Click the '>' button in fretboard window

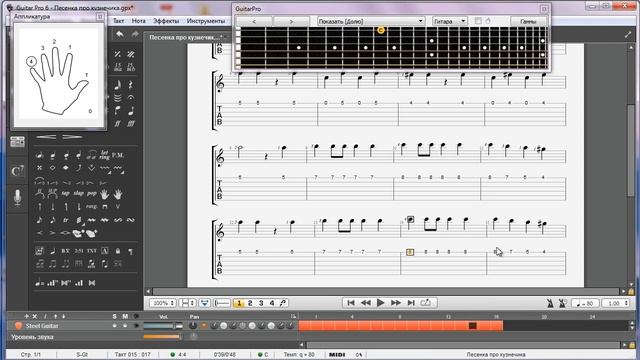tap(291, 21)
